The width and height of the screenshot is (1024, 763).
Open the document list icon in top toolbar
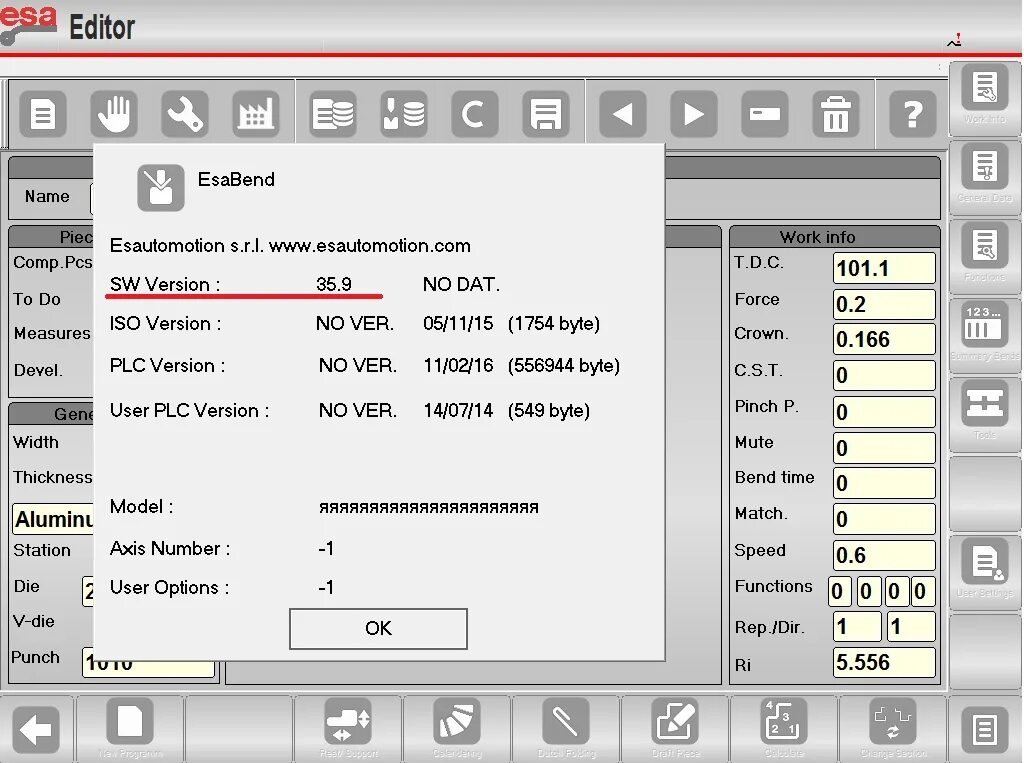coord(43,114)
